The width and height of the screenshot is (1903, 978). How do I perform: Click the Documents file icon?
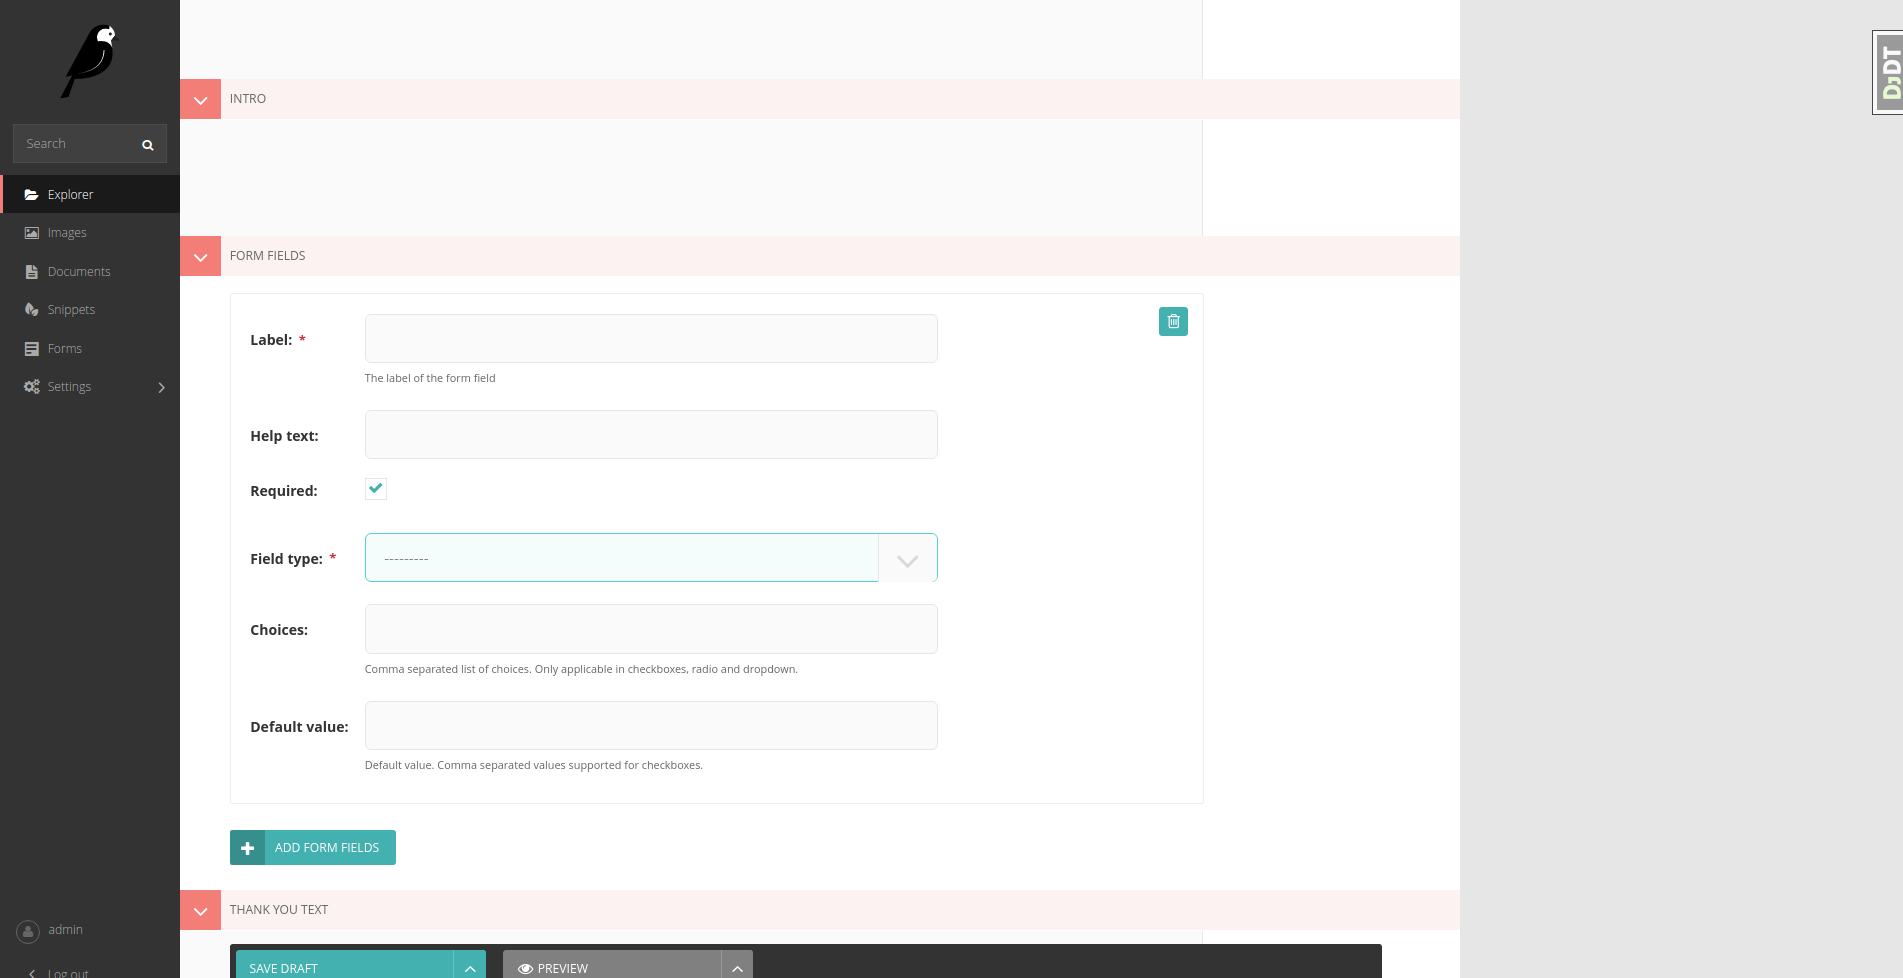32,272
